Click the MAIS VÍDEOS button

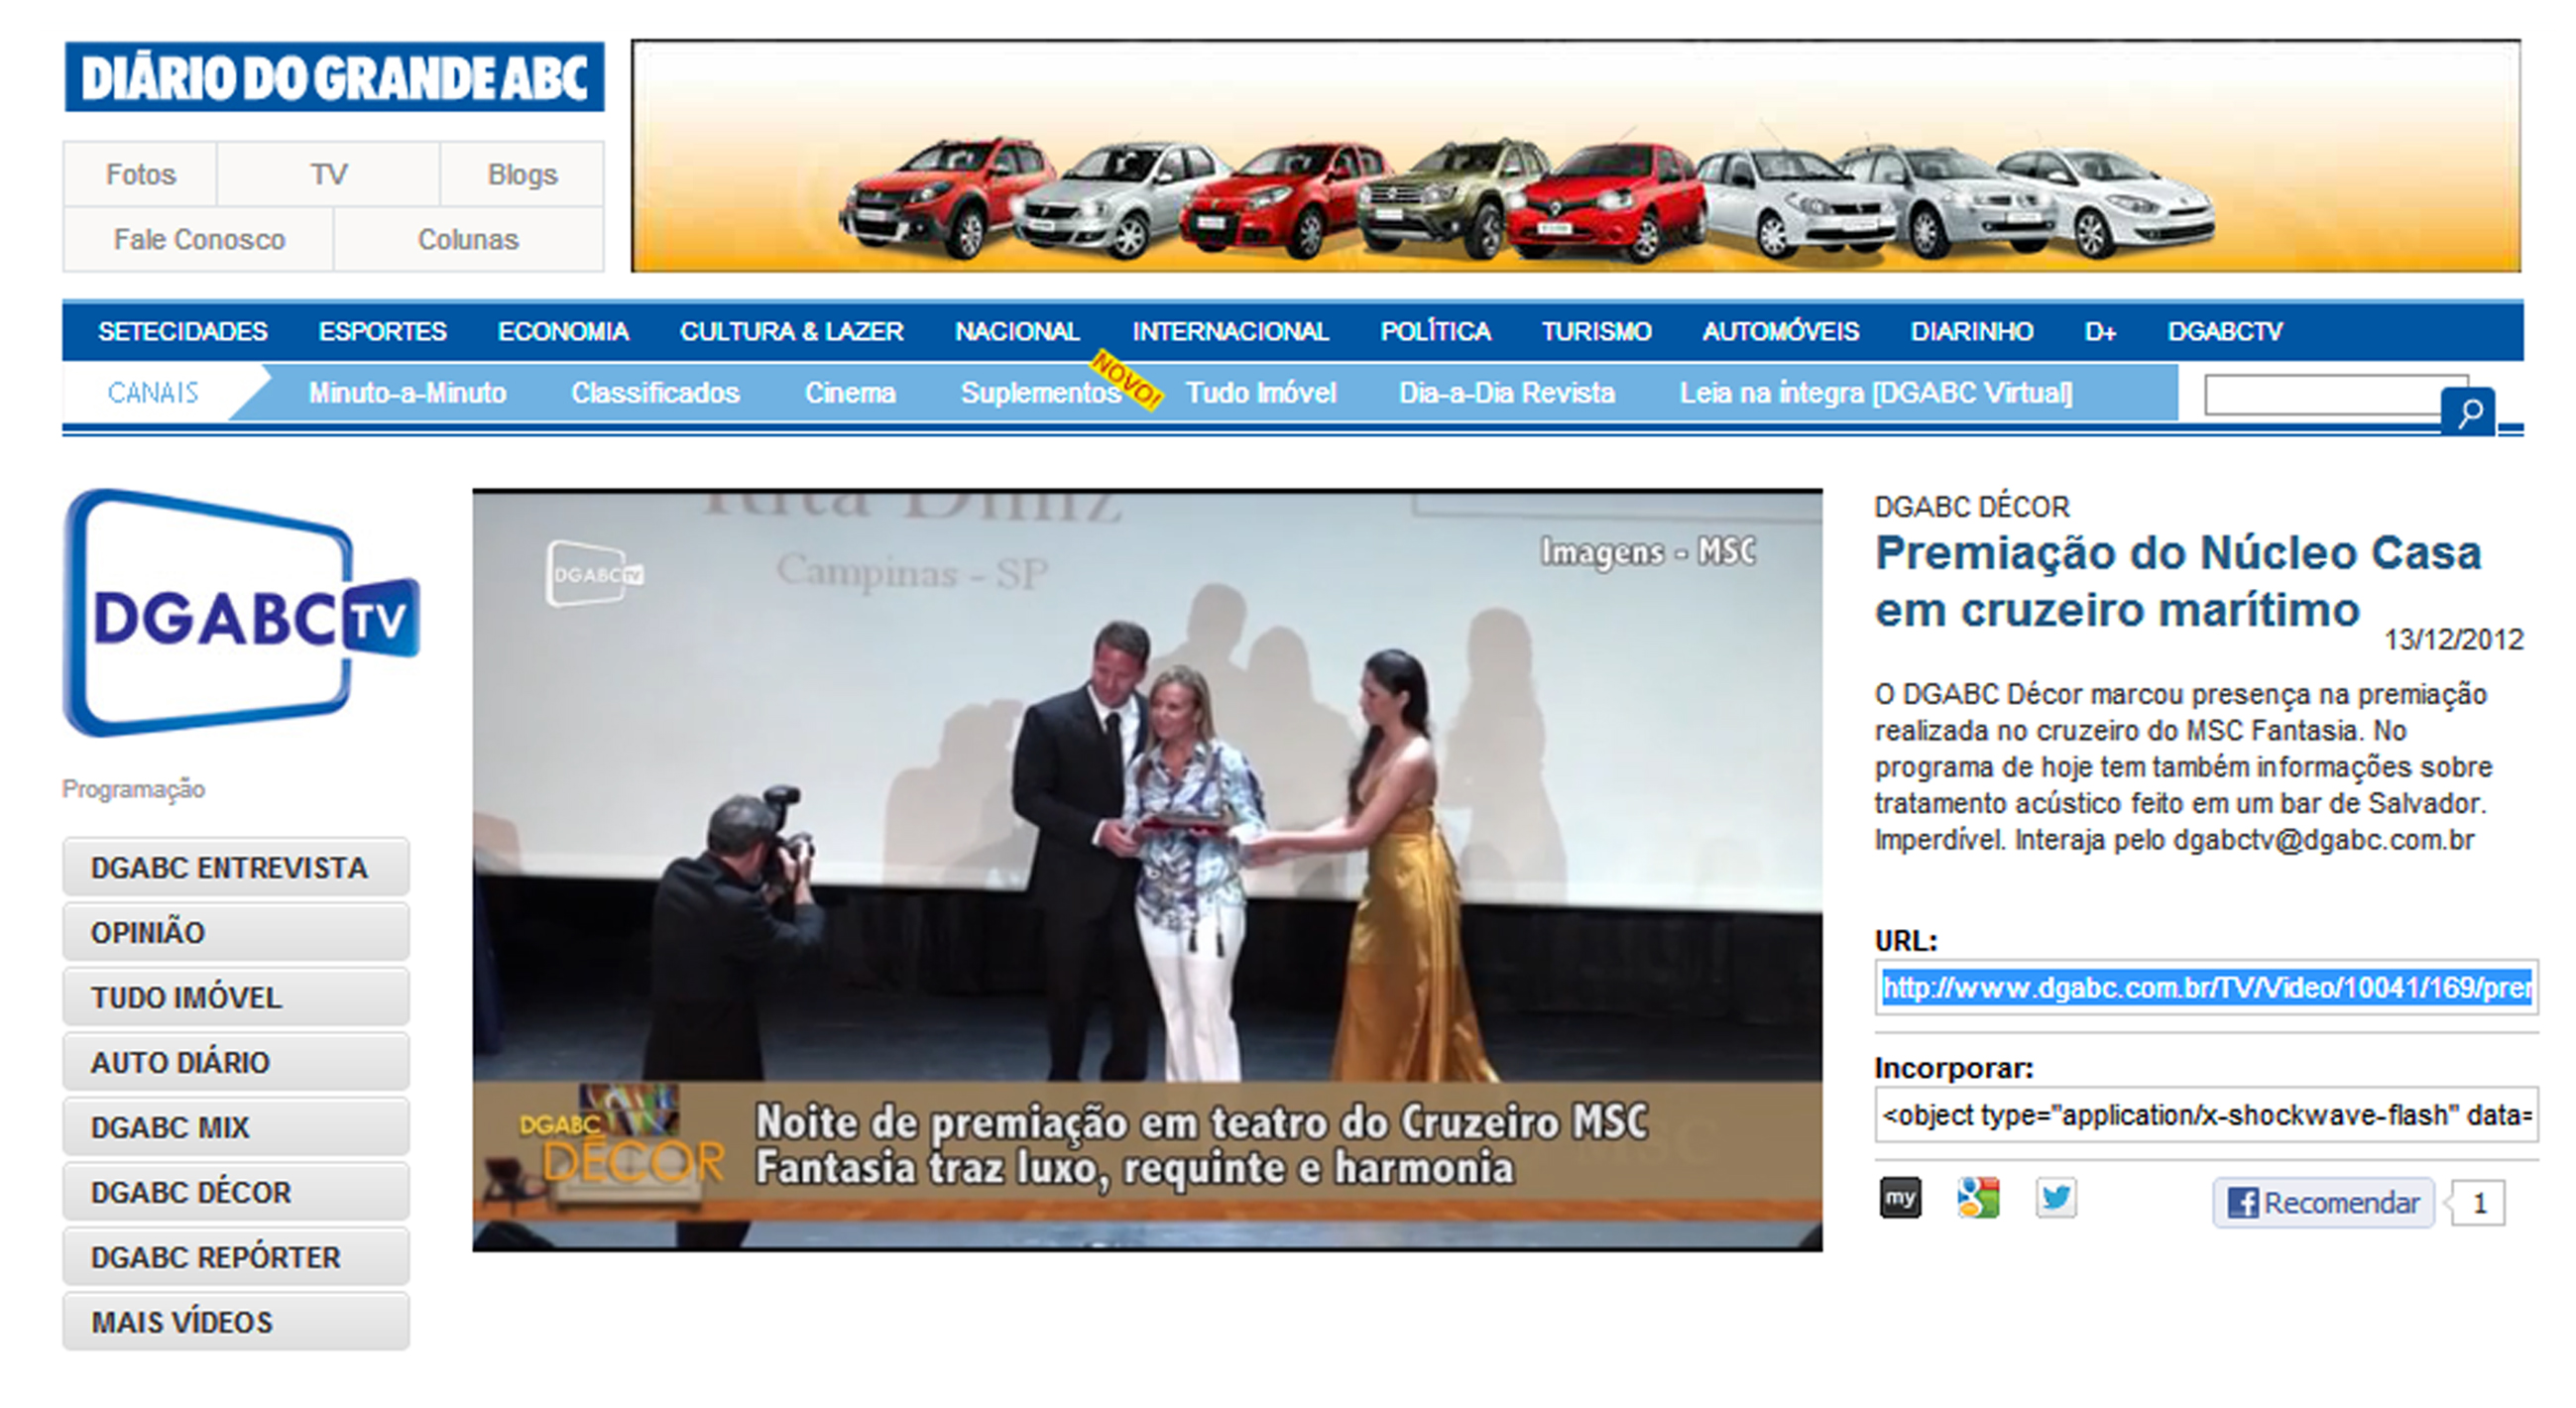[236, 1322]
